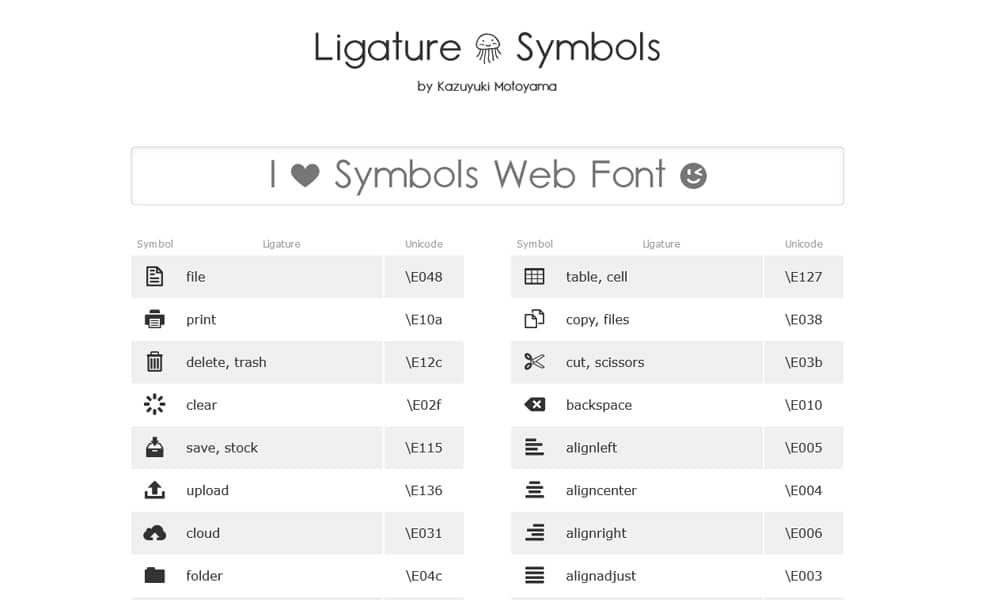Select the alignadjust icon
This screenshot has width=1000, height=600.
534,576
